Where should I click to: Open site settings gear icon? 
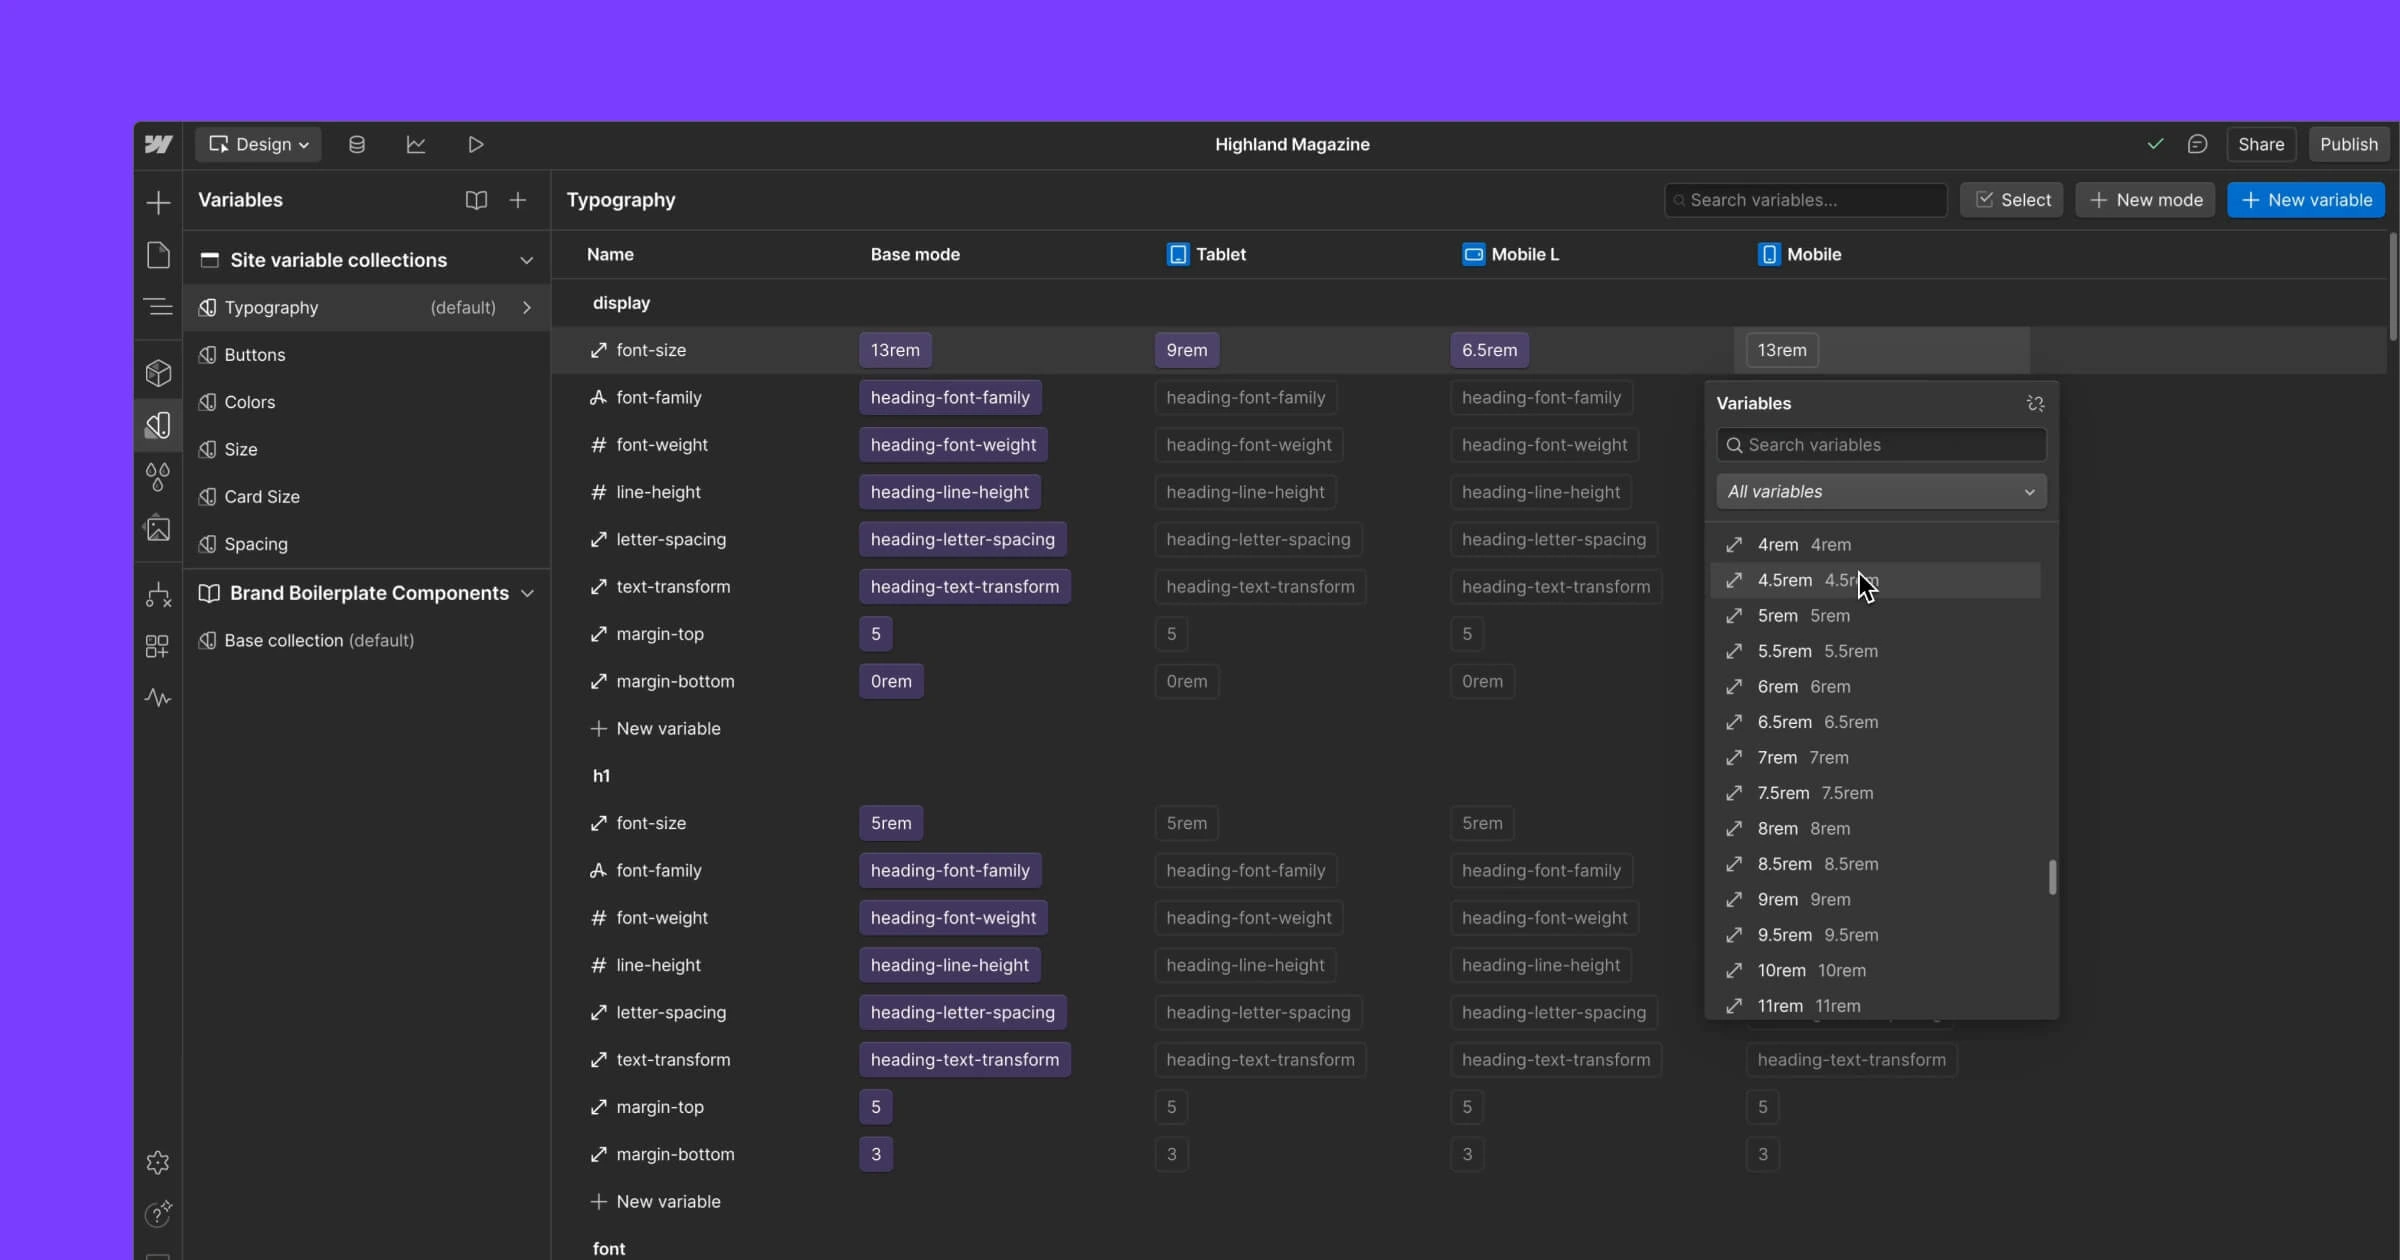(158, 1162)
